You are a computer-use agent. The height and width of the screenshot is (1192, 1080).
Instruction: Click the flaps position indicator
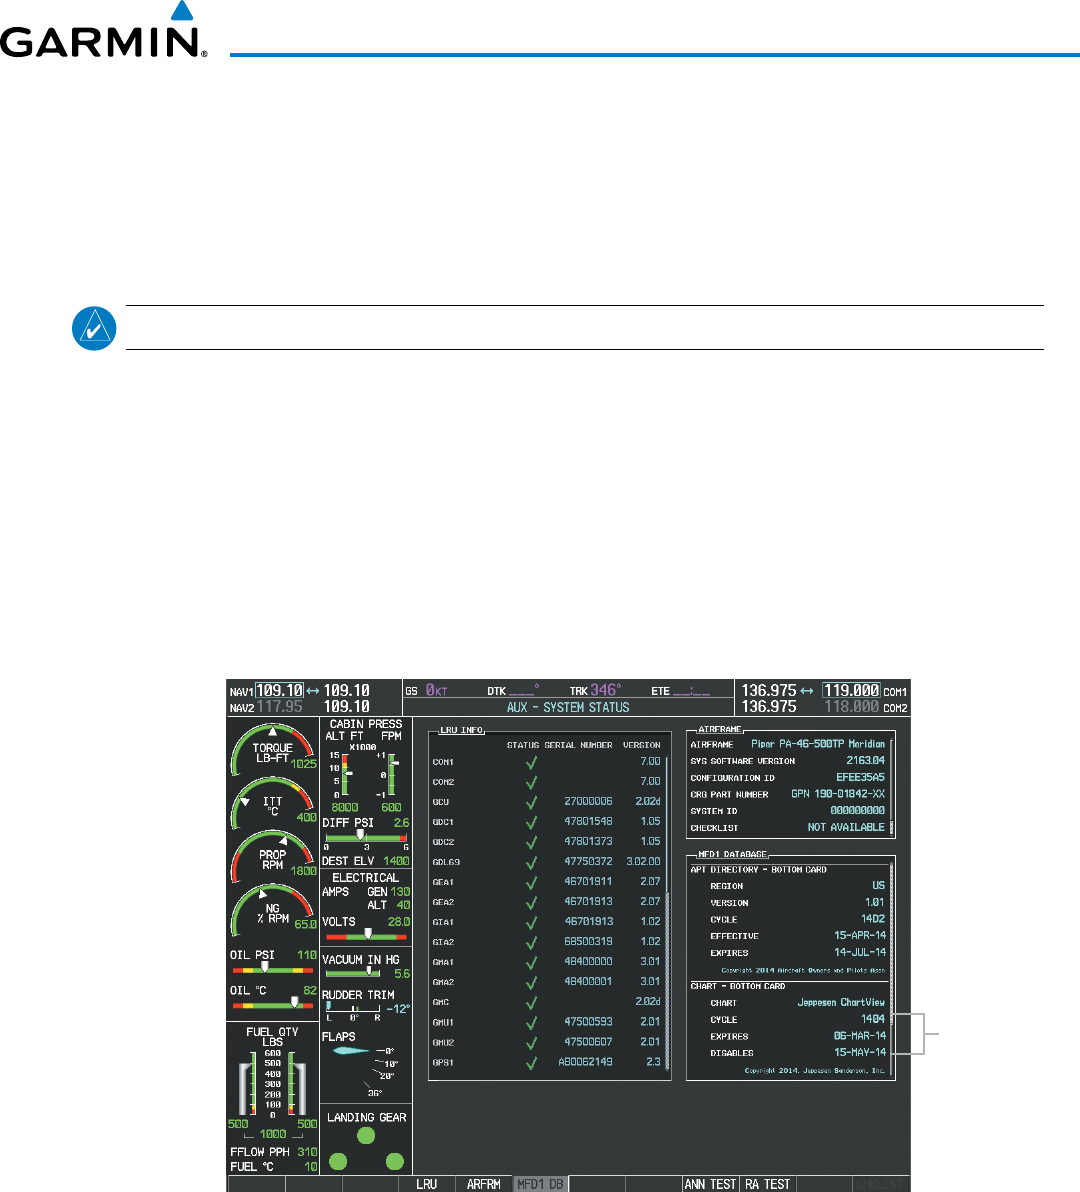[x=352, y=1051]
